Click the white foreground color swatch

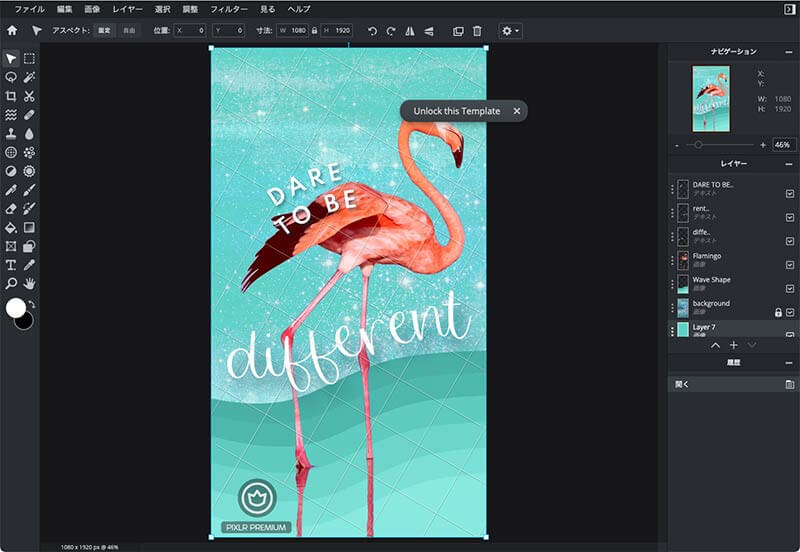[x=15, y=308]
